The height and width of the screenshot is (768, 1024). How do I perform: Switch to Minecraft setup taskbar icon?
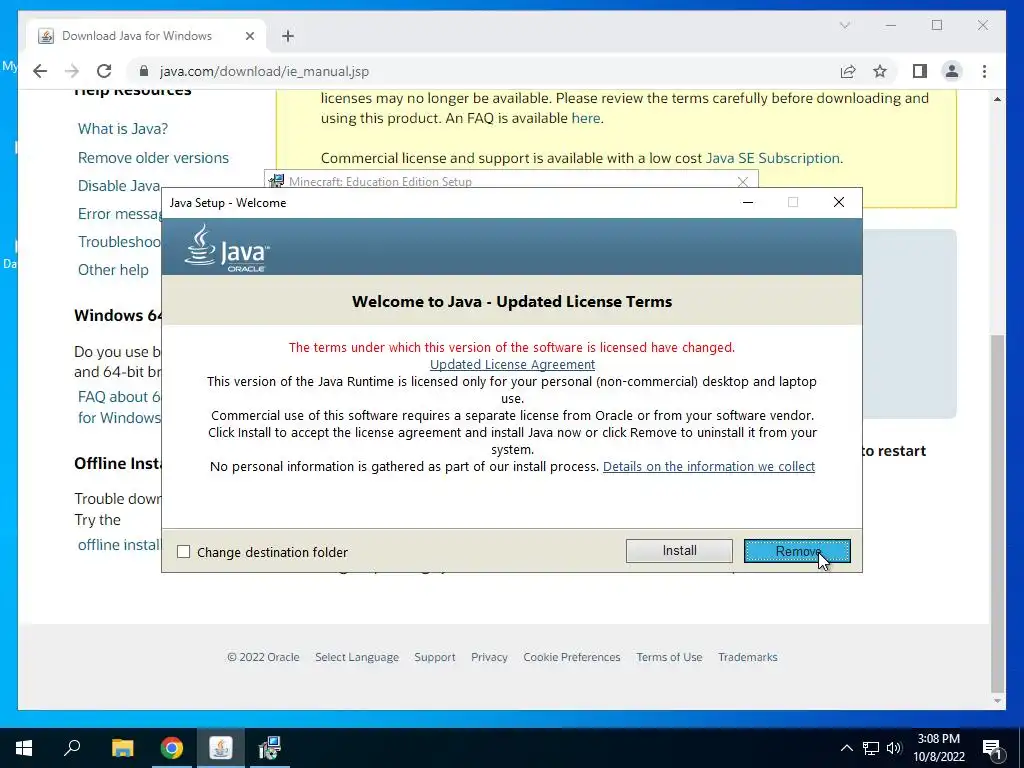point(270,748)
